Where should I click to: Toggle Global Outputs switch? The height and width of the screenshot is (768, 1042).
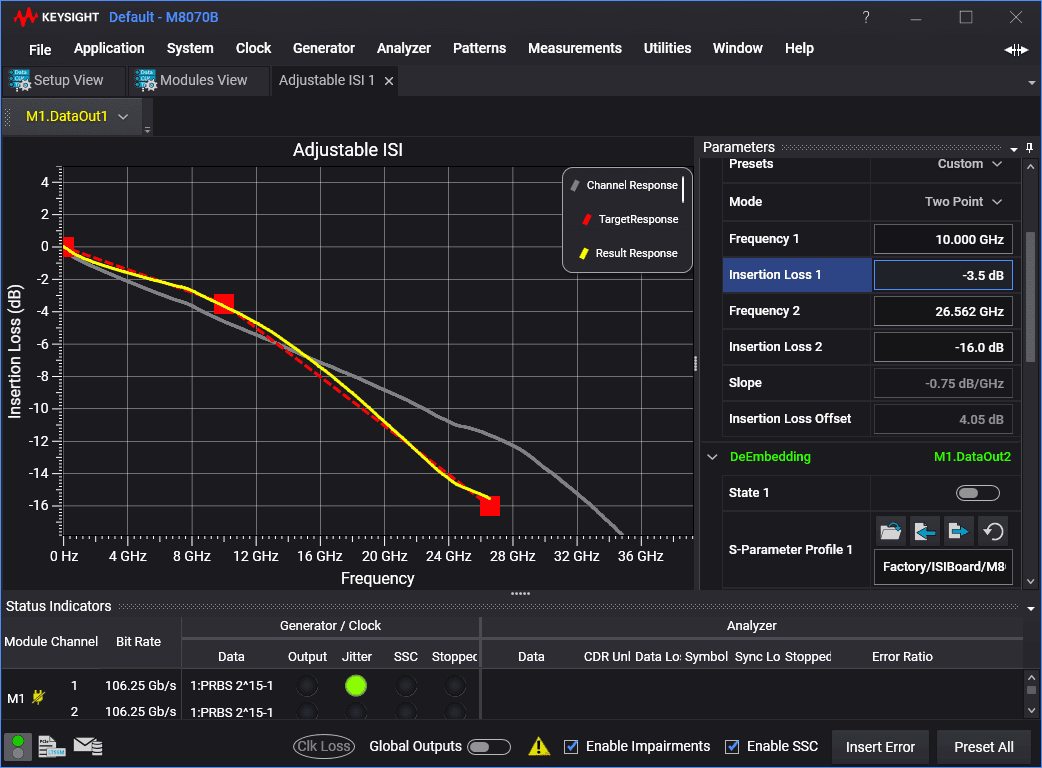click(x=489, y=746)
